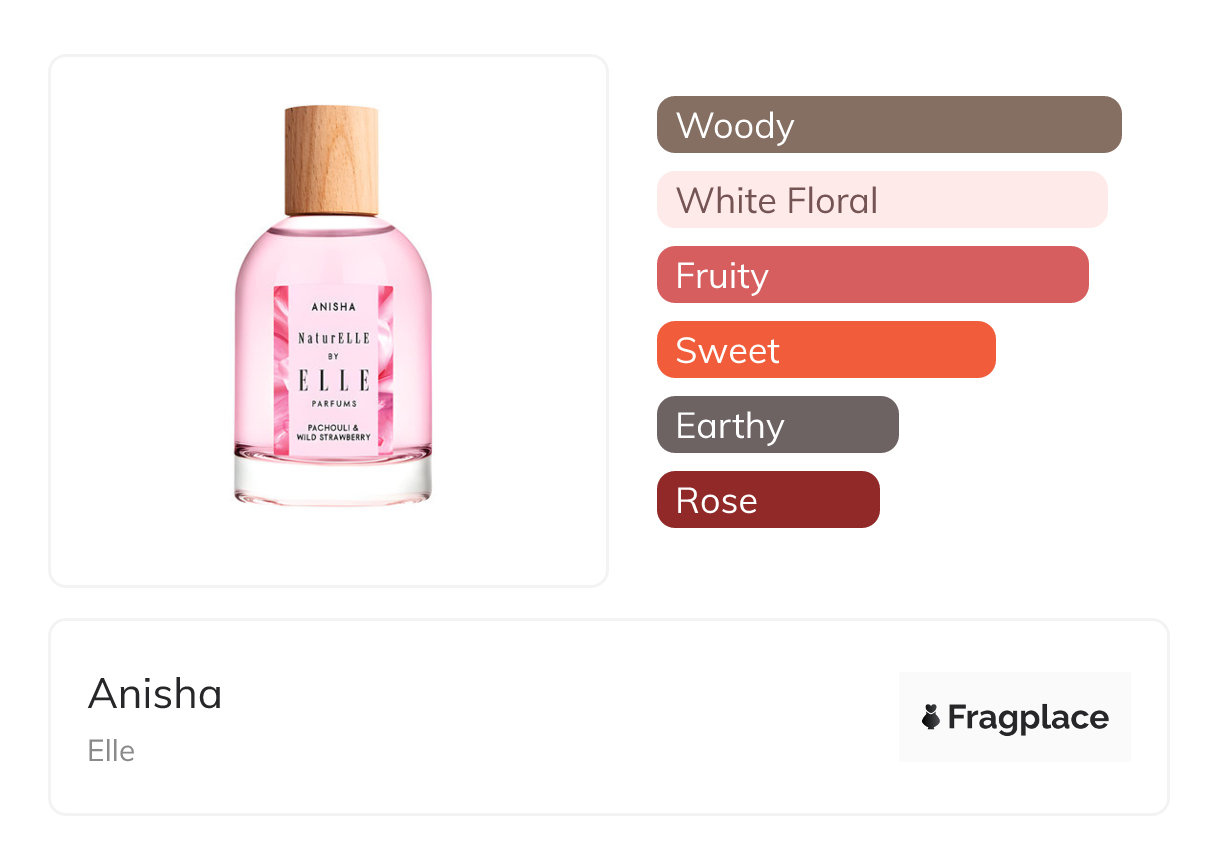Click the ANISHA name on bottle label
This screenshot has height=864, width=1218.
[334, 307]
